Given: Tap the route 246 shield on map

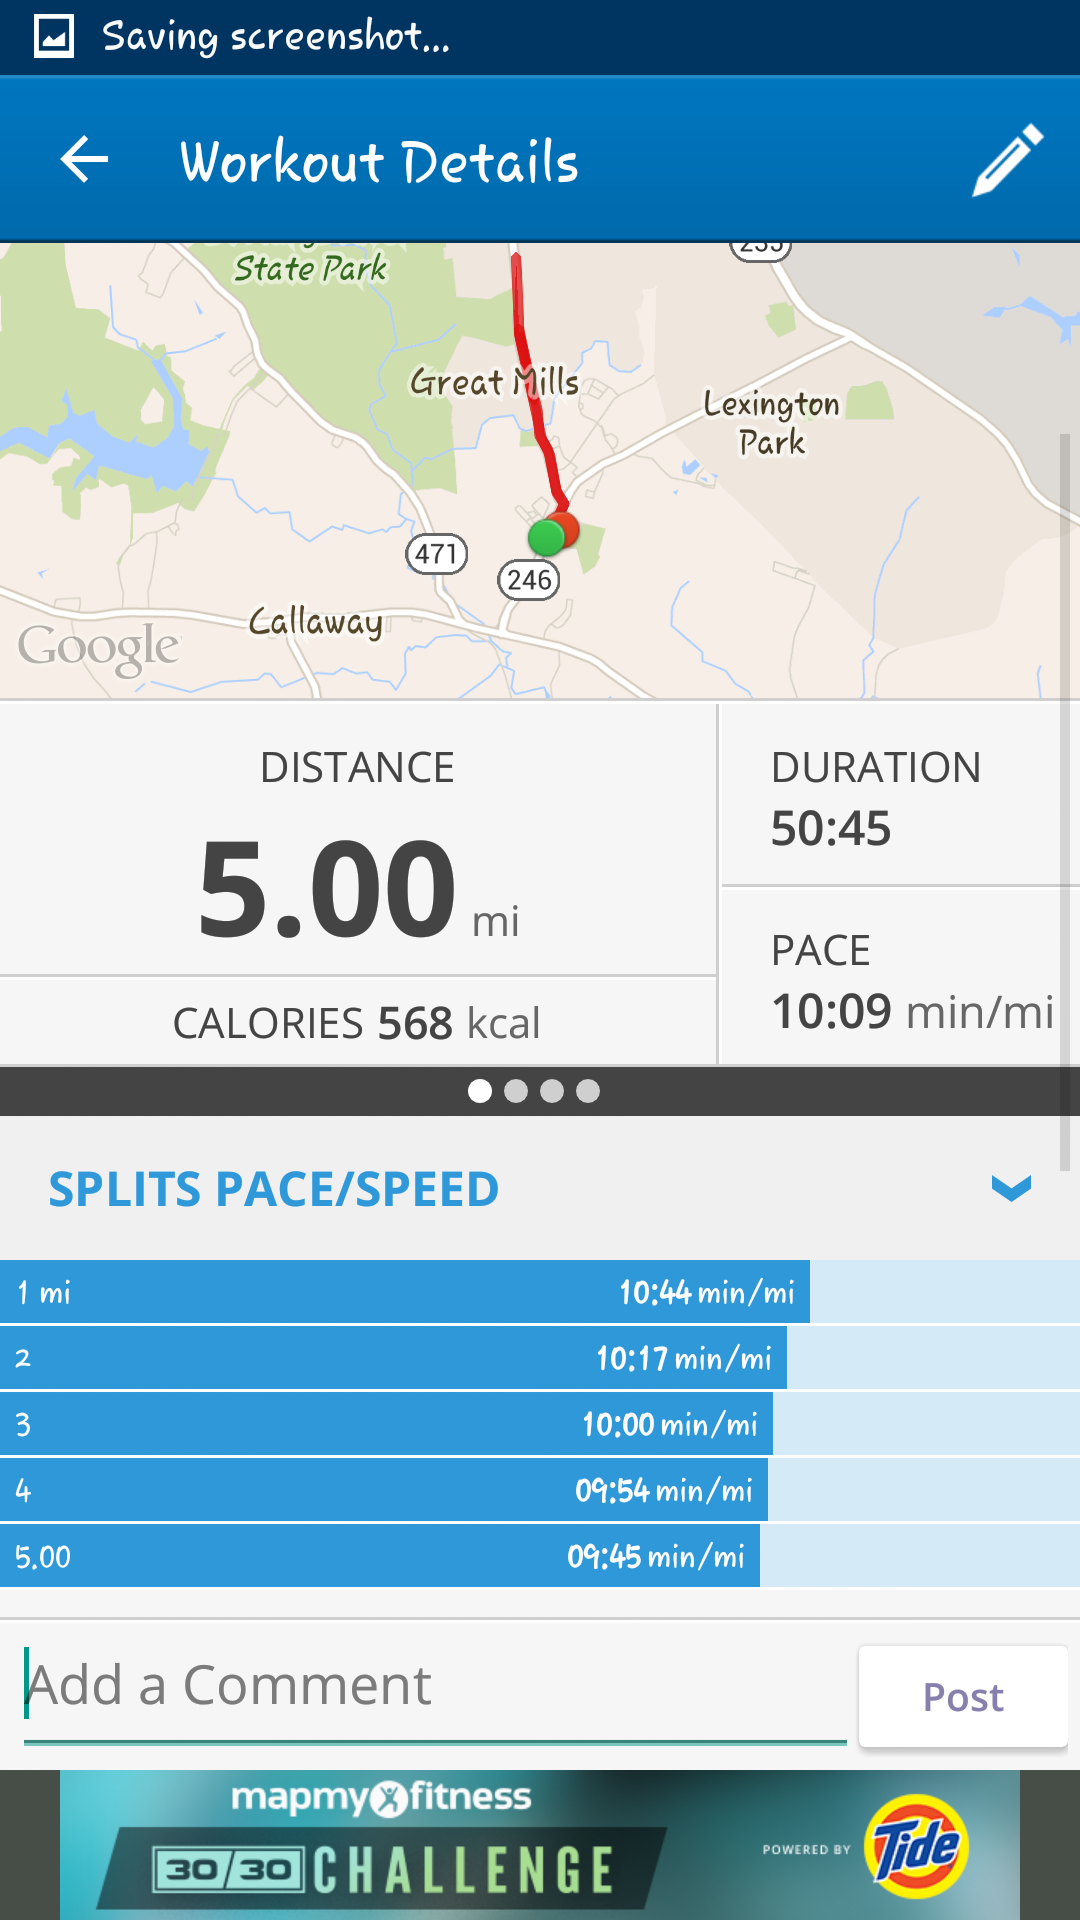Looking at the screenshot, I should click(529, 580).
